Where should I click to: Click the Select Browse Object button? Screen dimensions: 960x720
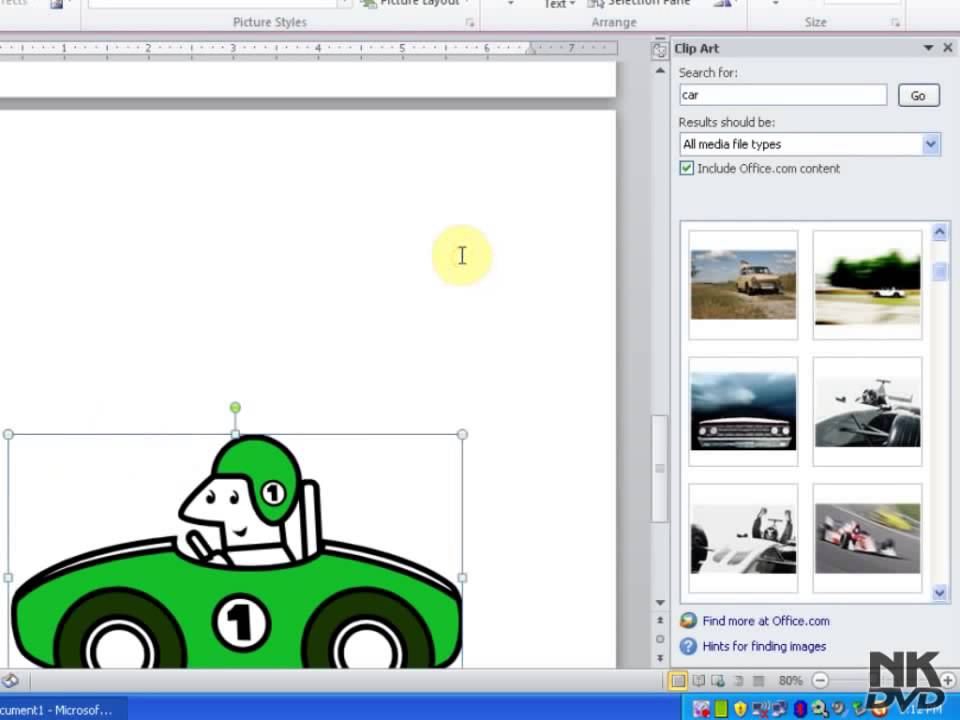pyautogui.click(x=660, y=639)
